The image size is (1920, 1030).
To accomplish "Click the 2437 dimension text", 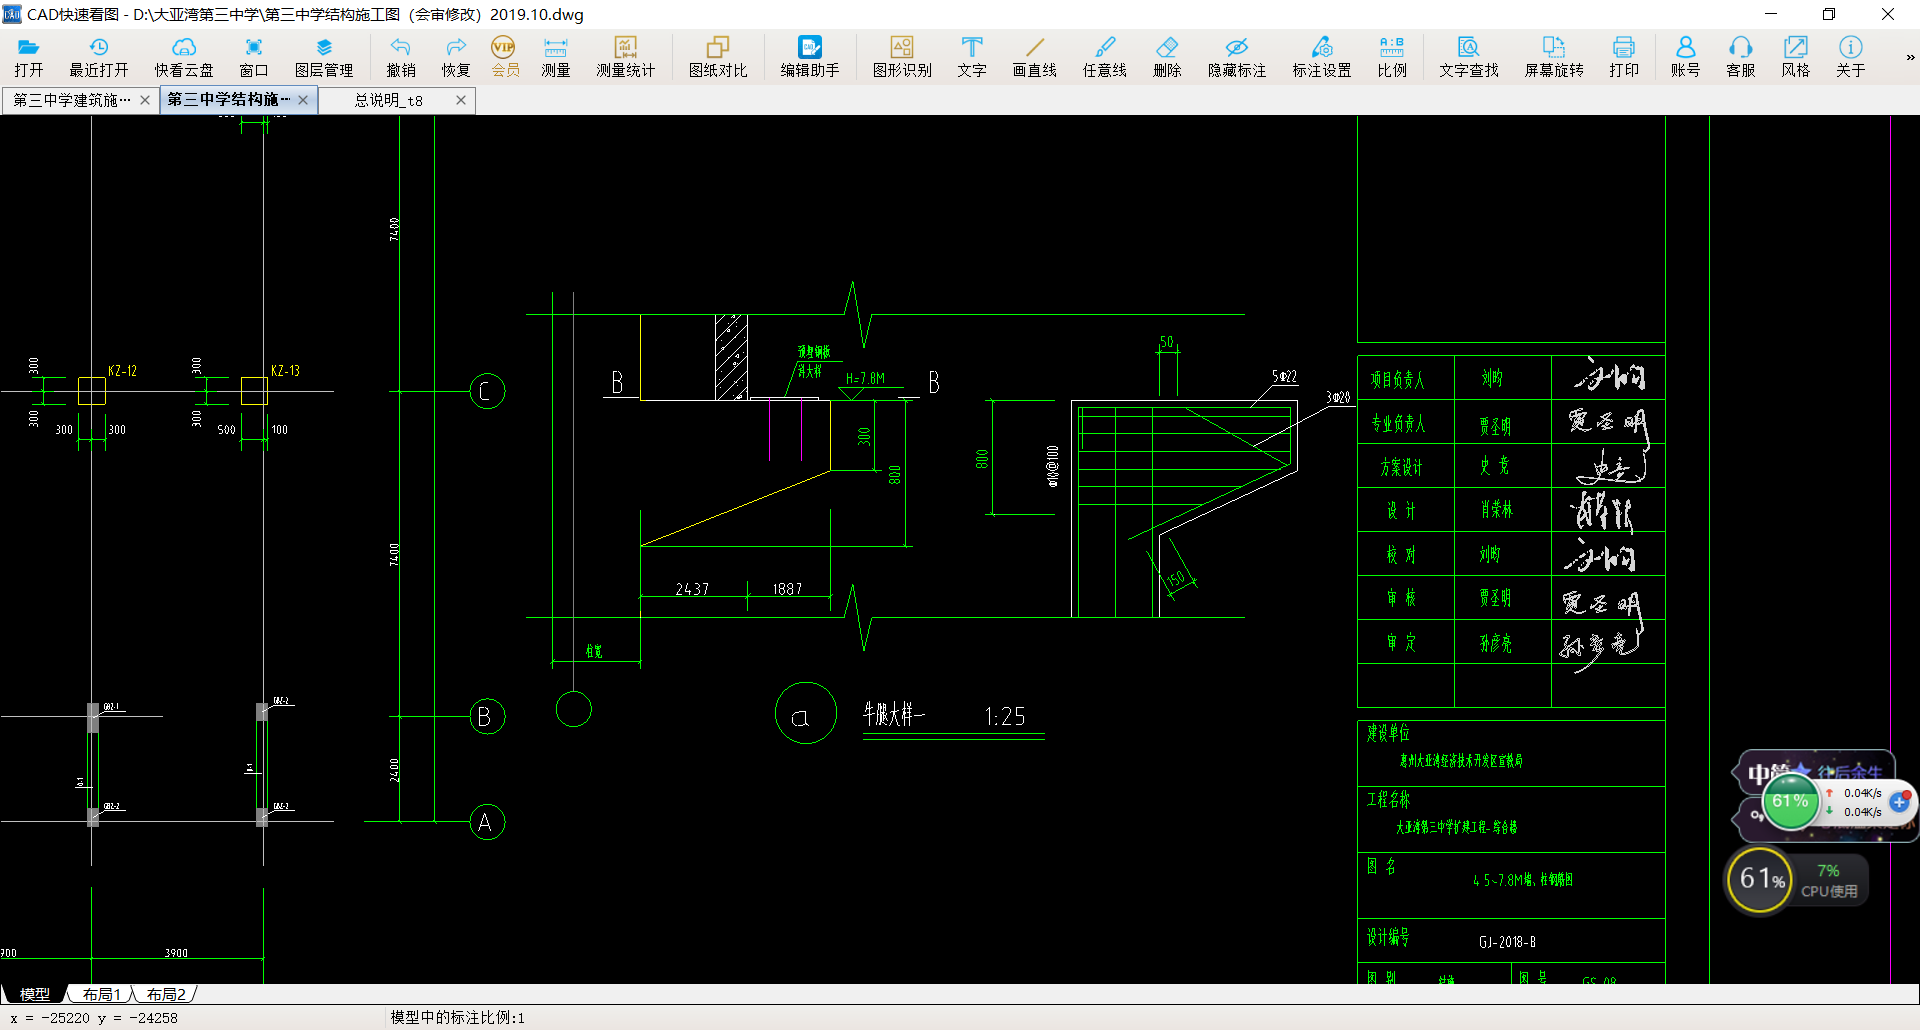I will click(x=692, y=589).
